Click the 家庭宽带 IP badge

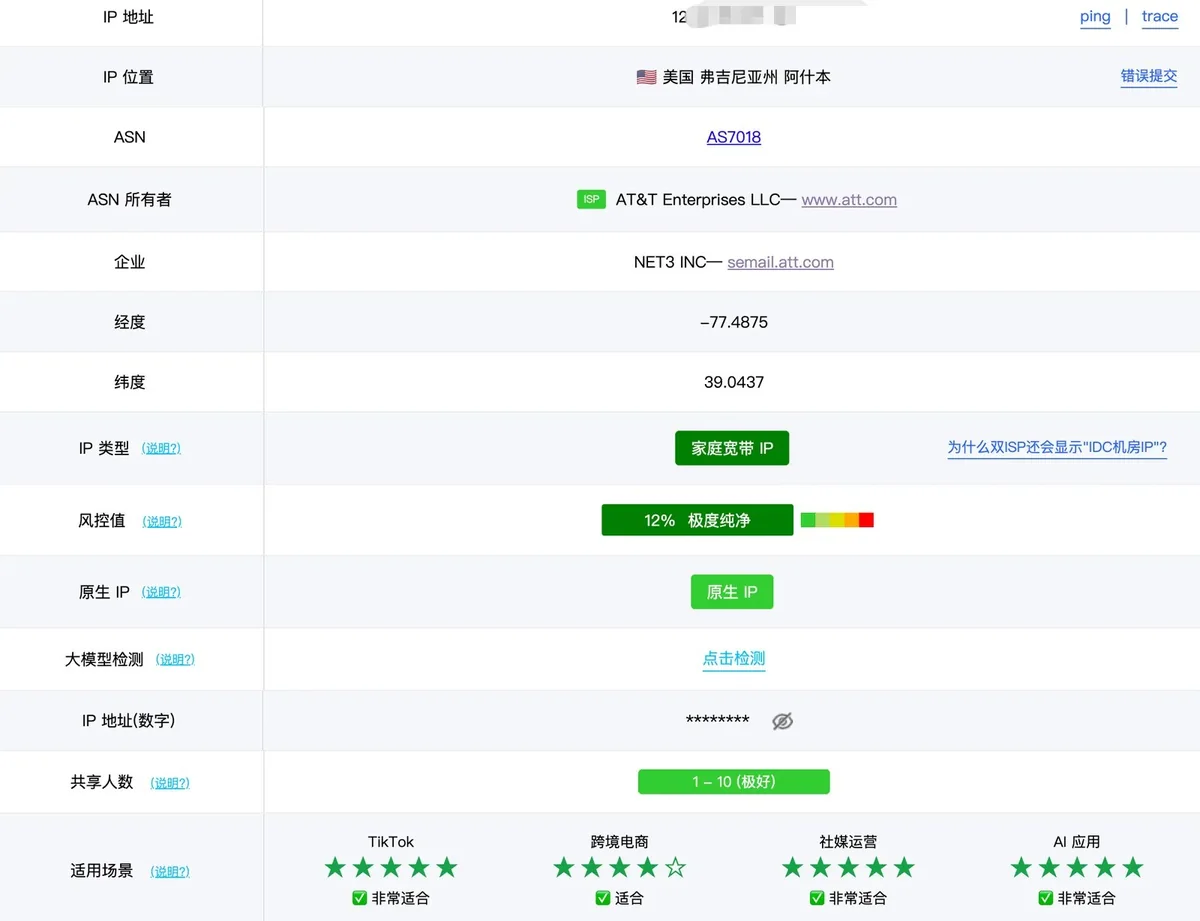point(732,448)
